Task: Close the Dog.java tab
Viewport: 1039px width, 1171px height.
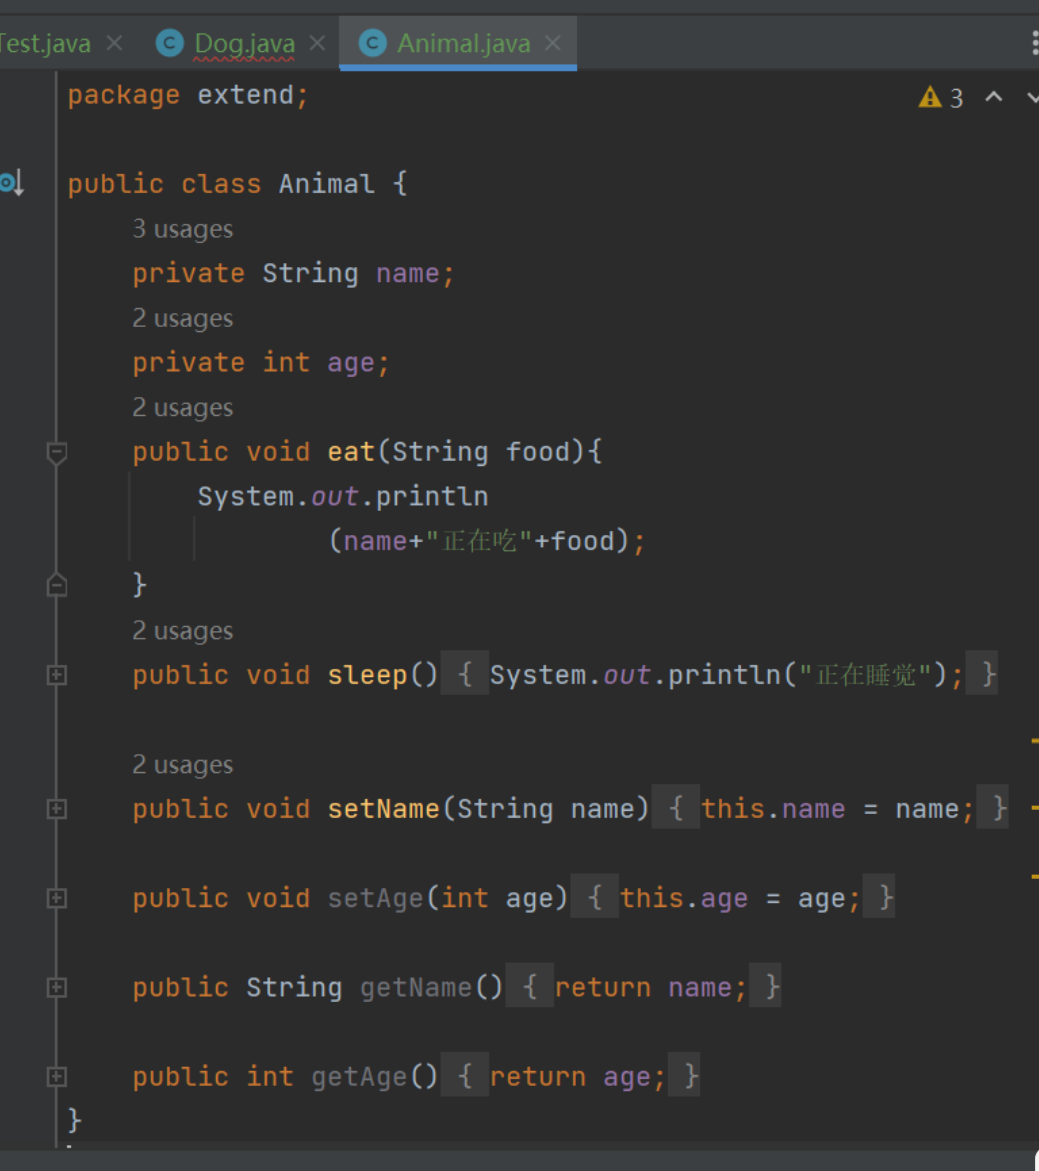Action: pos(317,43)
